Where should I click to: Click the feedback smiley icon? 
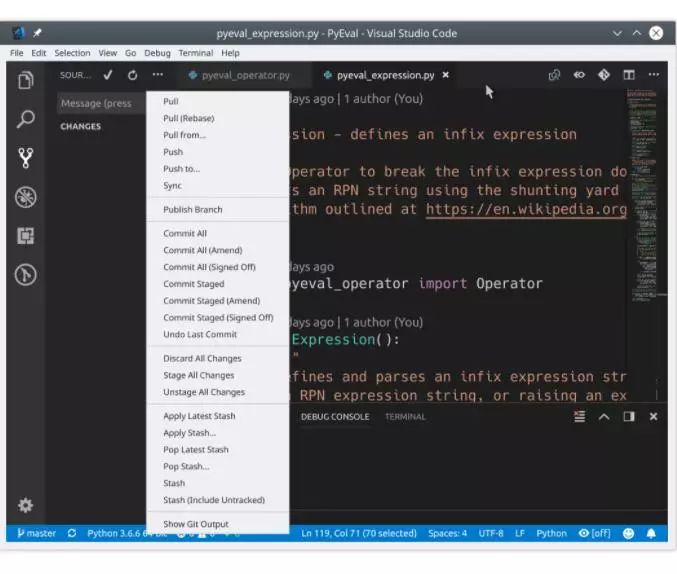click(628, 533)
